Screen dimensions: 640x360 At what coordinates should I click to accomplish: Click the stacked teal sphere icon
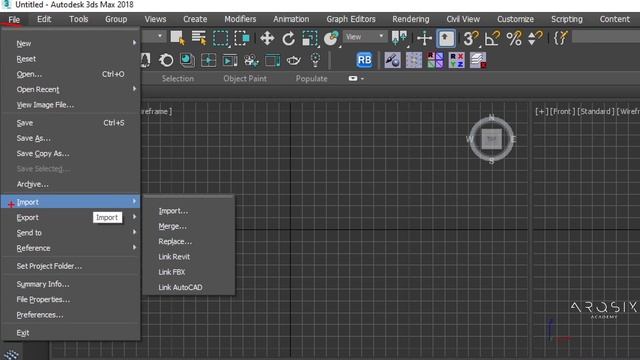point(187,60)
